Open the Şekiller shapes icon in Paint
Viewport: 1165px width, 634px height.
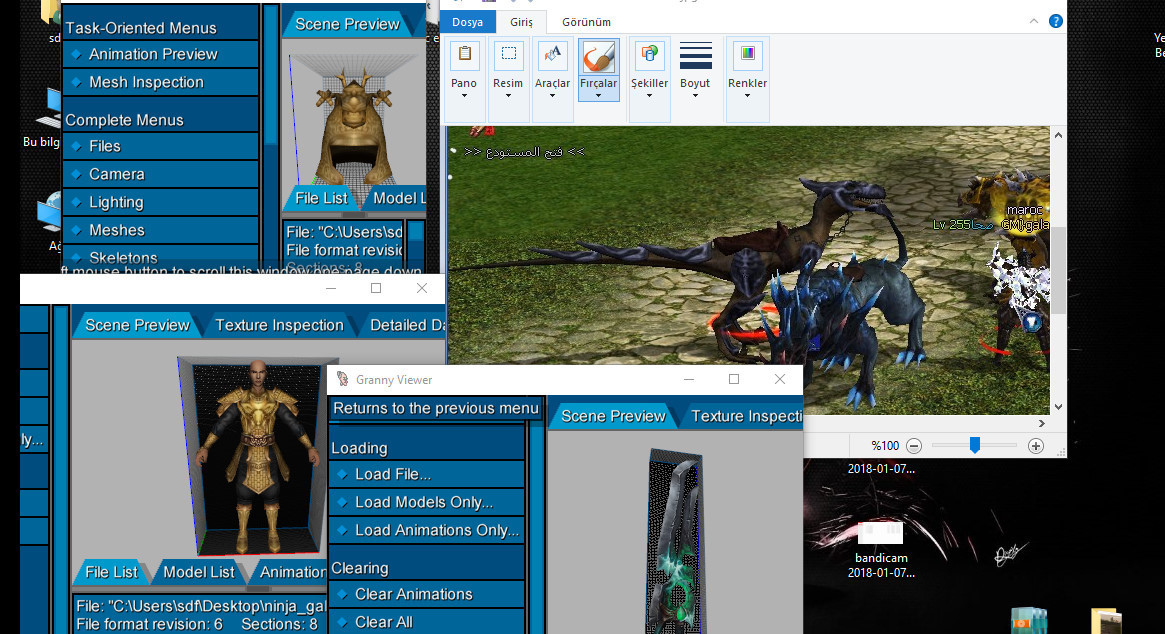click(x=649, y=55)
